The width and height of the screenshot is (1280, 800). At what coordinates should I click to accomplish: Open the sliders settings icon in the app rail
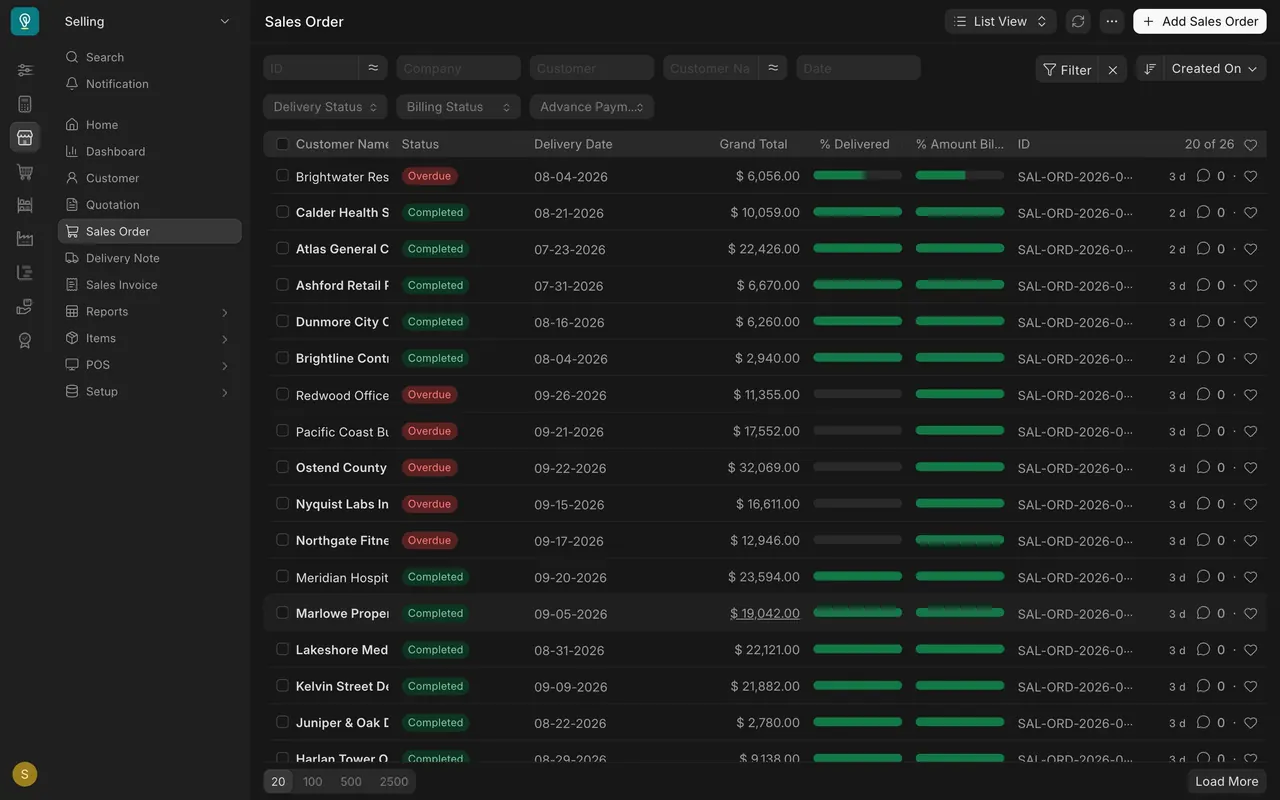[25, 70]
